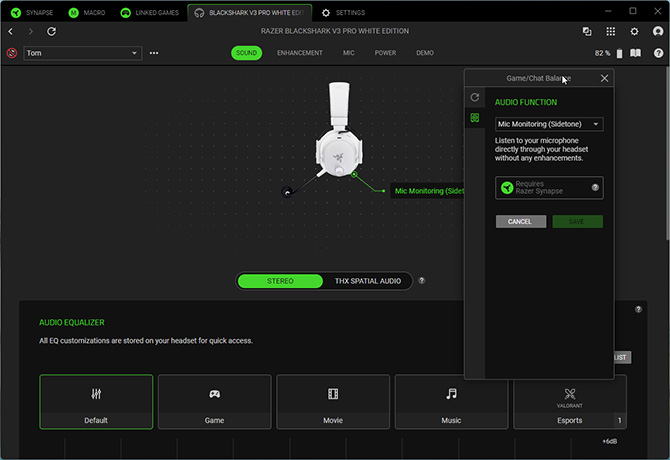The height and width of the screenshot is (460, 670).
Task: Select the Esports Valorant equalizer preset
Action: click(570, 401)
